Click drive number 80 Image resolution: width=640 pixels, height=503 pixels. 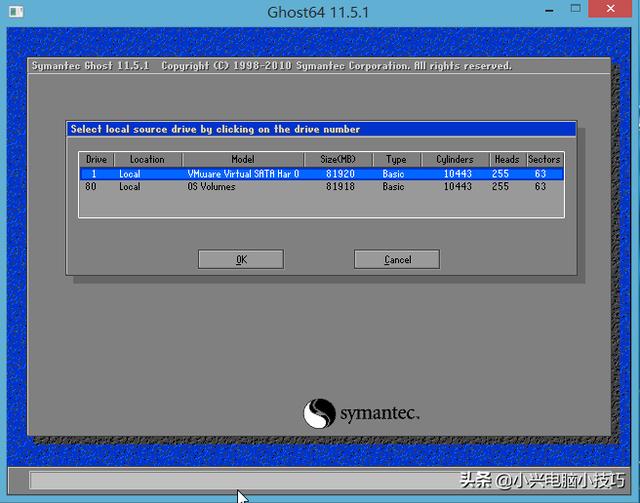point(91,187)
